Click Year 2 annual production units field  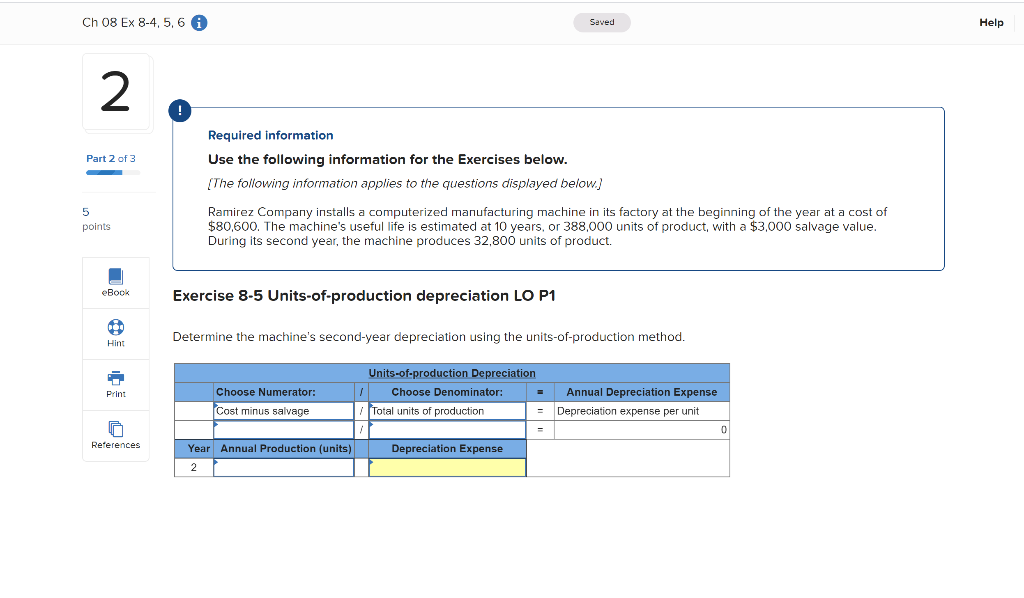pos(283,467)
